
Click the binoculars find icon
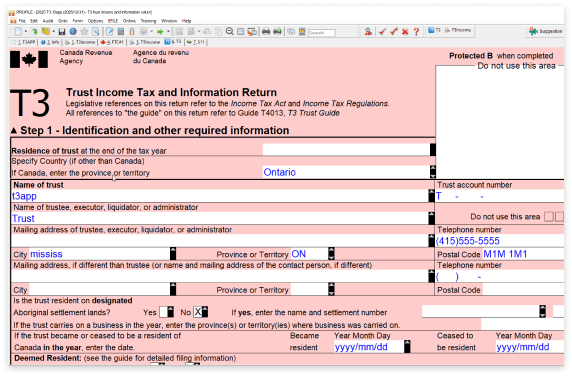coord(291,32)
